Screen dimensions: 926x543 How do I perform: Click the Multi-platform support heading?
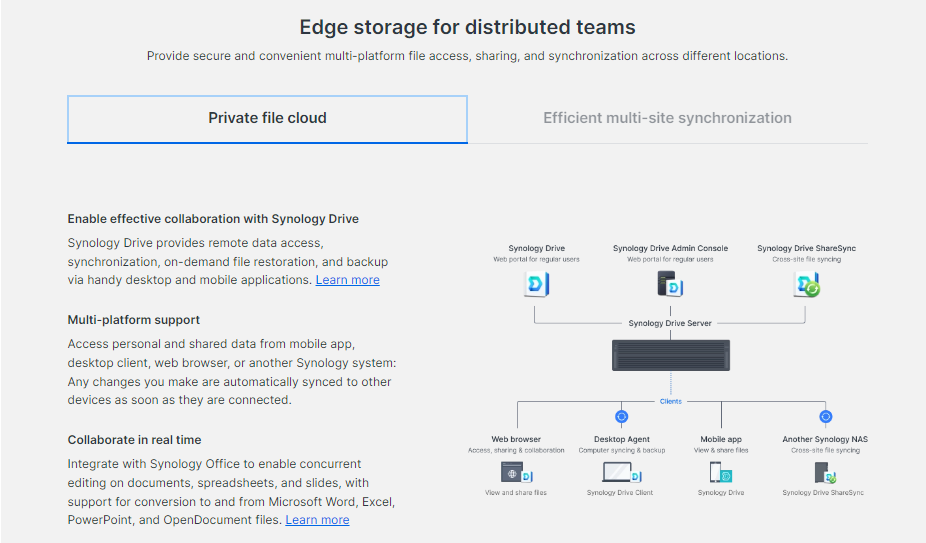tap(133, 320)
